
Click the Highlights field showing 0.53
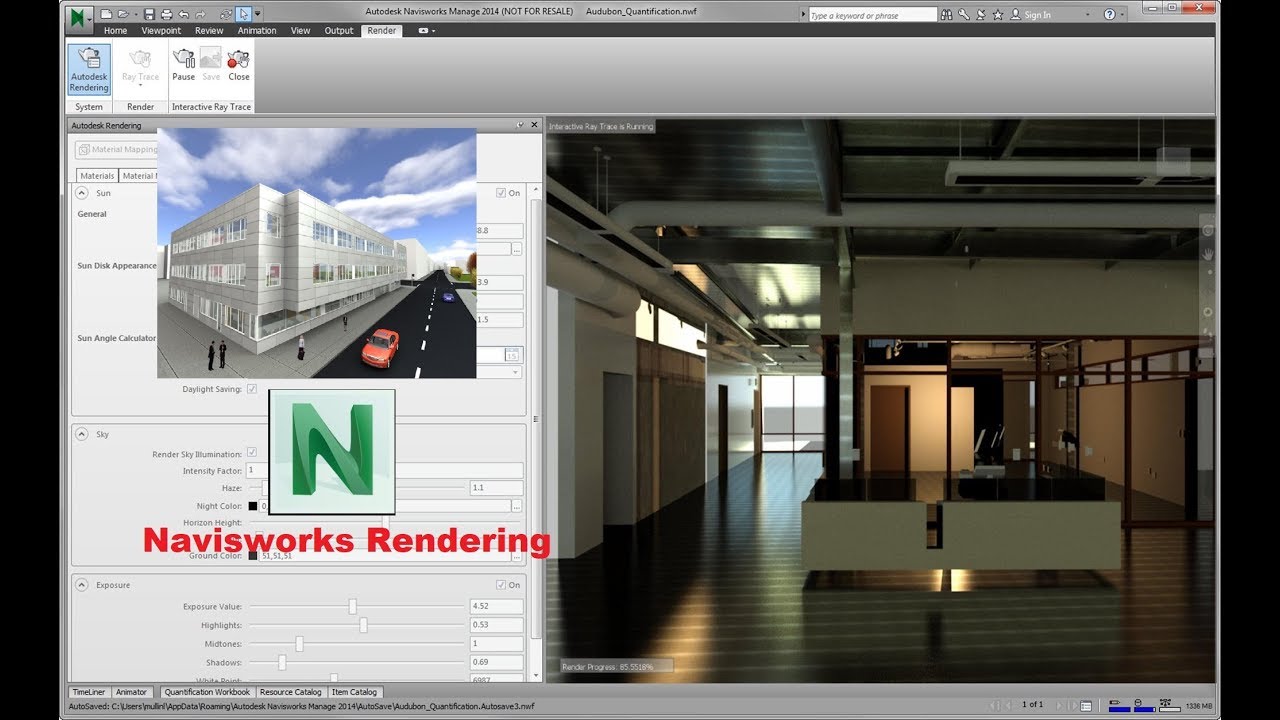(x=496, y=625)
